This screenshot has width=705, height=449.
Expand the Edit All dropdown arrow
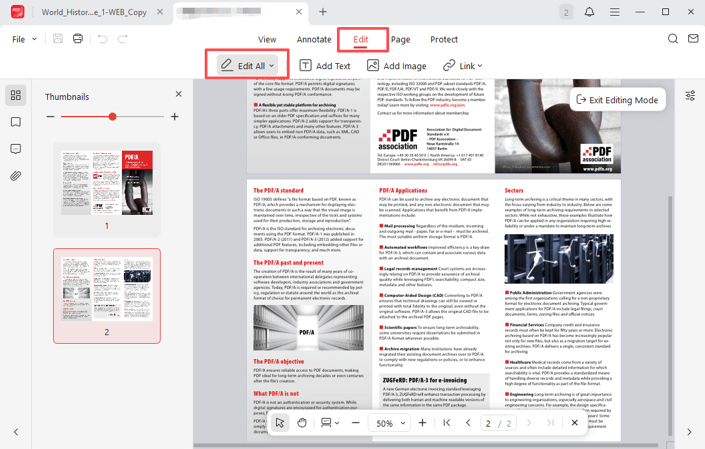[272, 66]
